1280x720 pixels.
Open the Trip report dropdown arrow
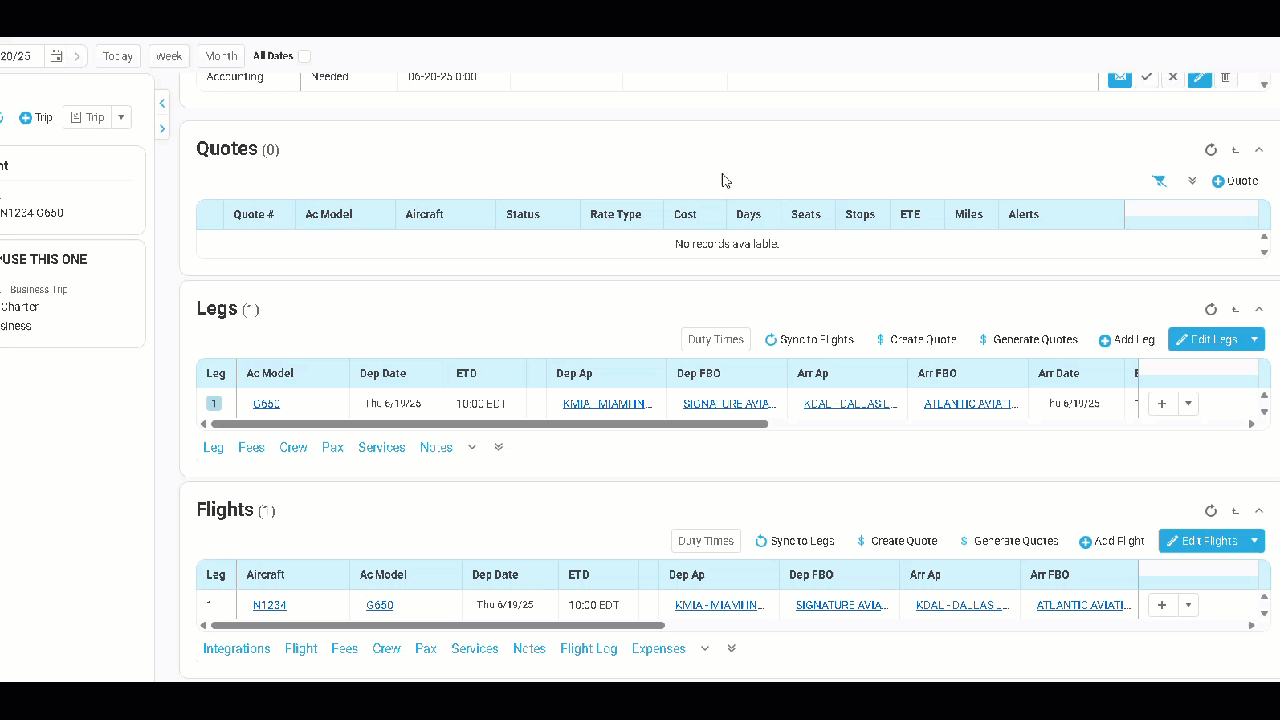click(x=121, y=118)
